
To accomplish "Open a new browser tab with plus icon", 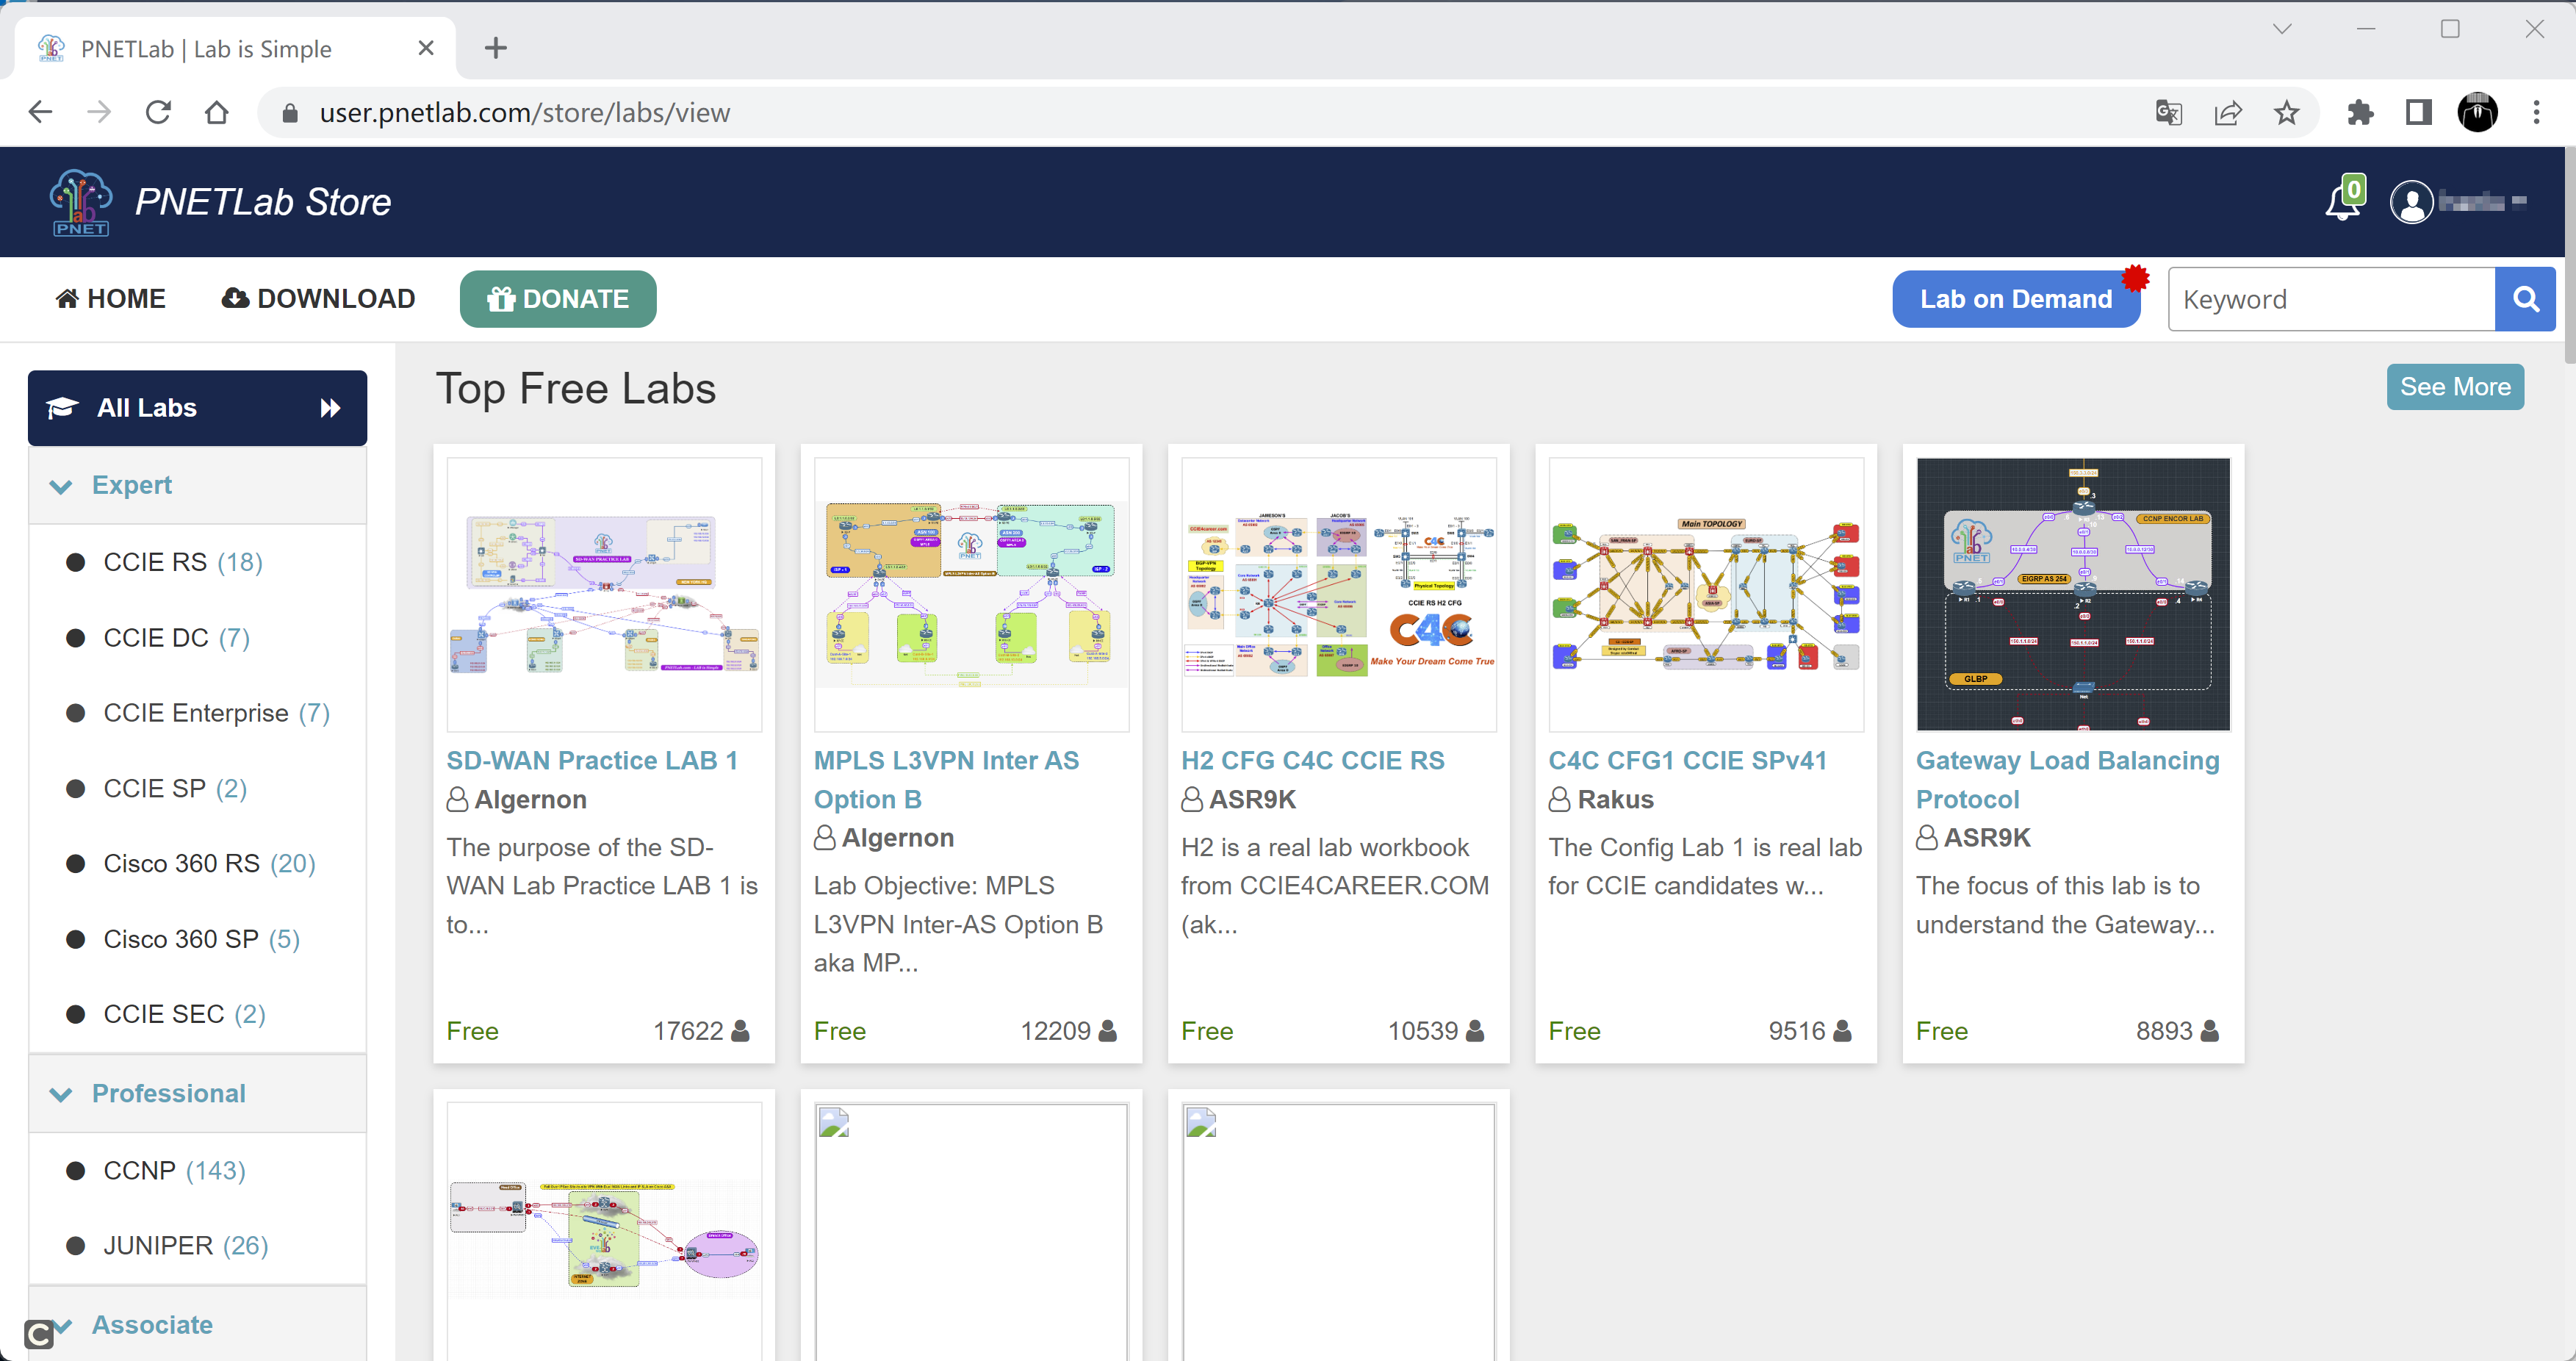I will click(496, 48).
